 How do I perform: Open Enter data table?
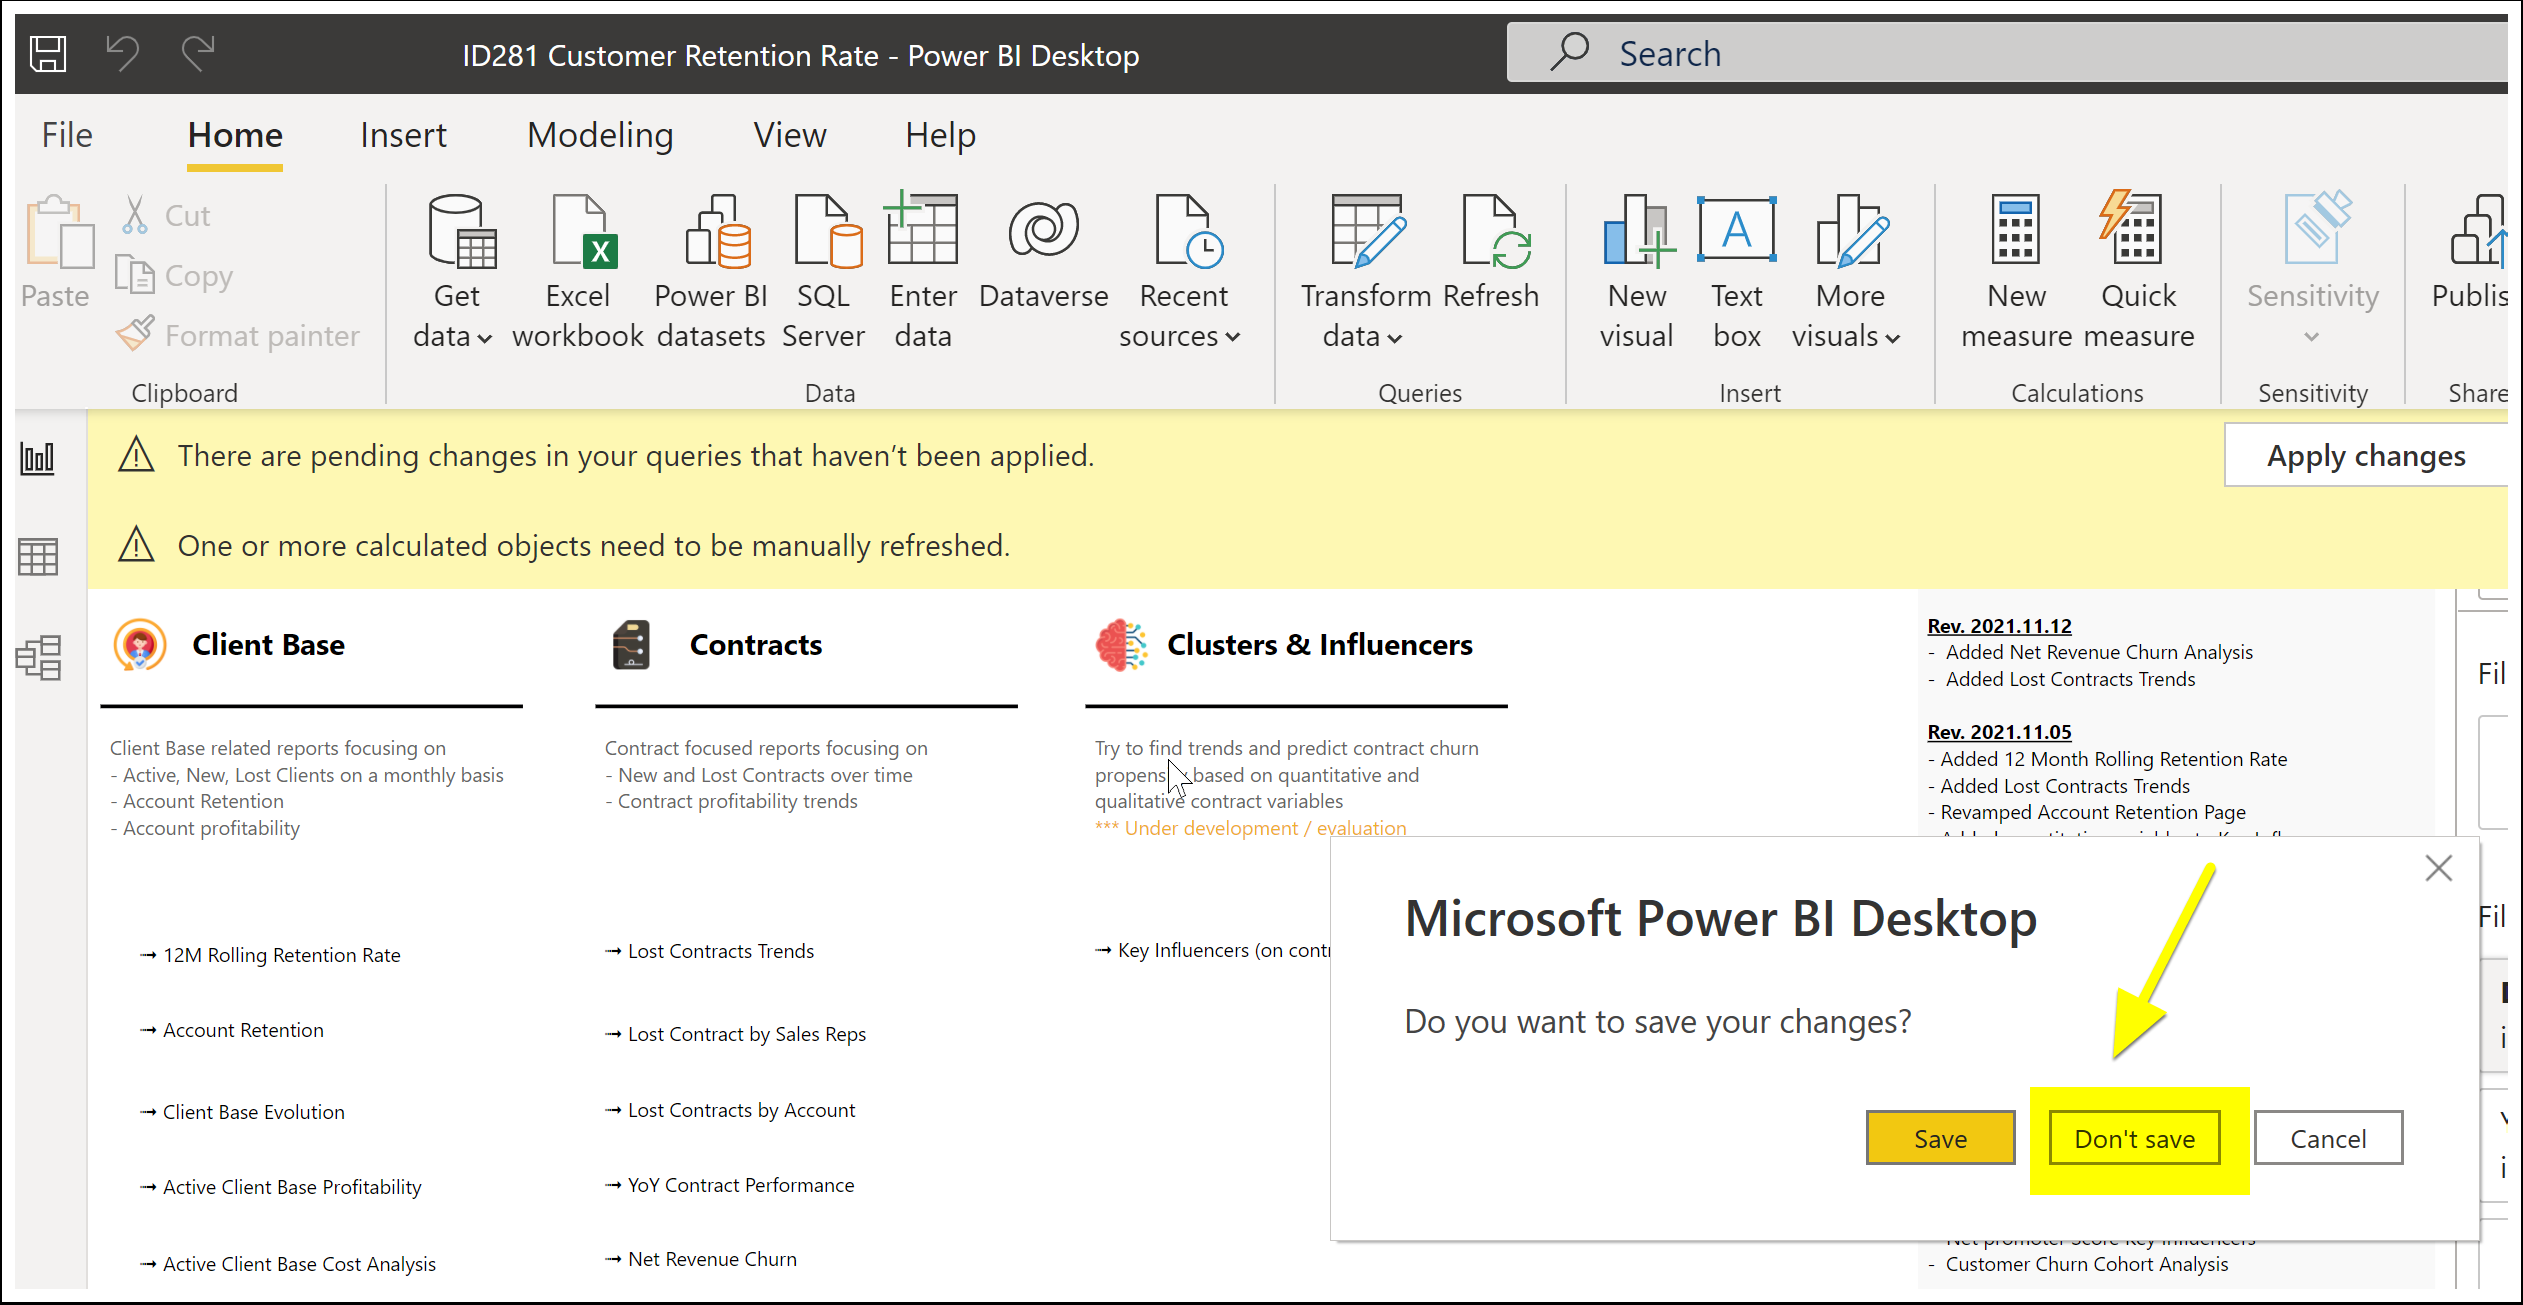point(923,272)
